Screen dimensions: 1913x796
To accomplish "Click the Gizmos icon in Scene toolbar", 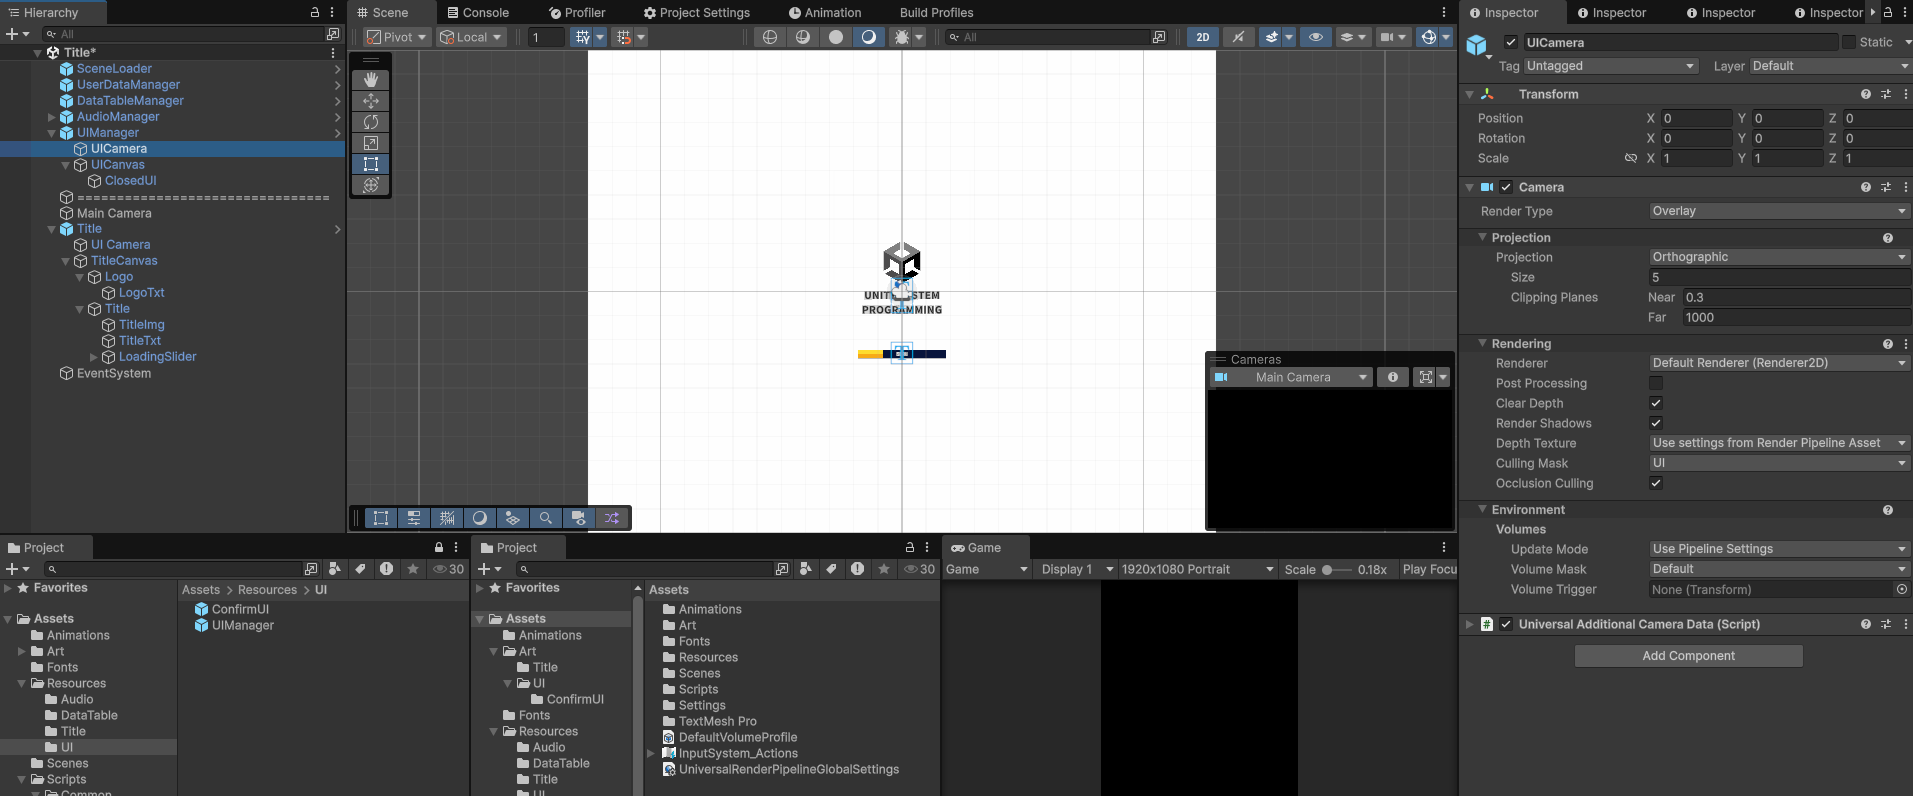I will [1429, 37].
